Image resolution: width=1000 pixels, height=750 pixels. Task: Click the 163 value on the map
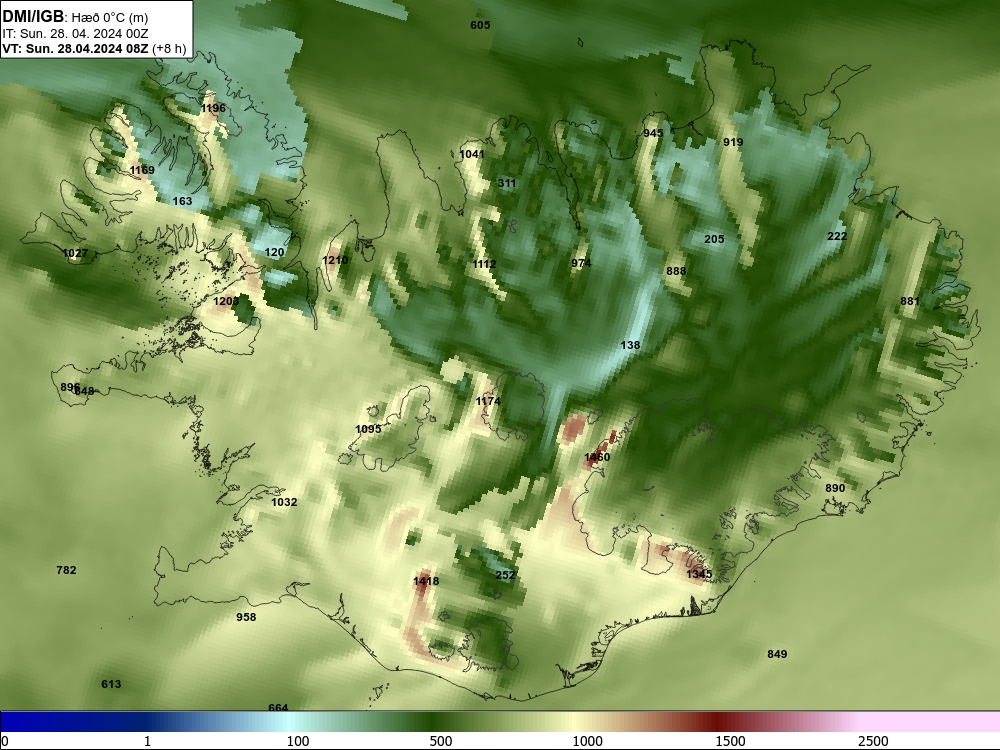click(182, 201)
